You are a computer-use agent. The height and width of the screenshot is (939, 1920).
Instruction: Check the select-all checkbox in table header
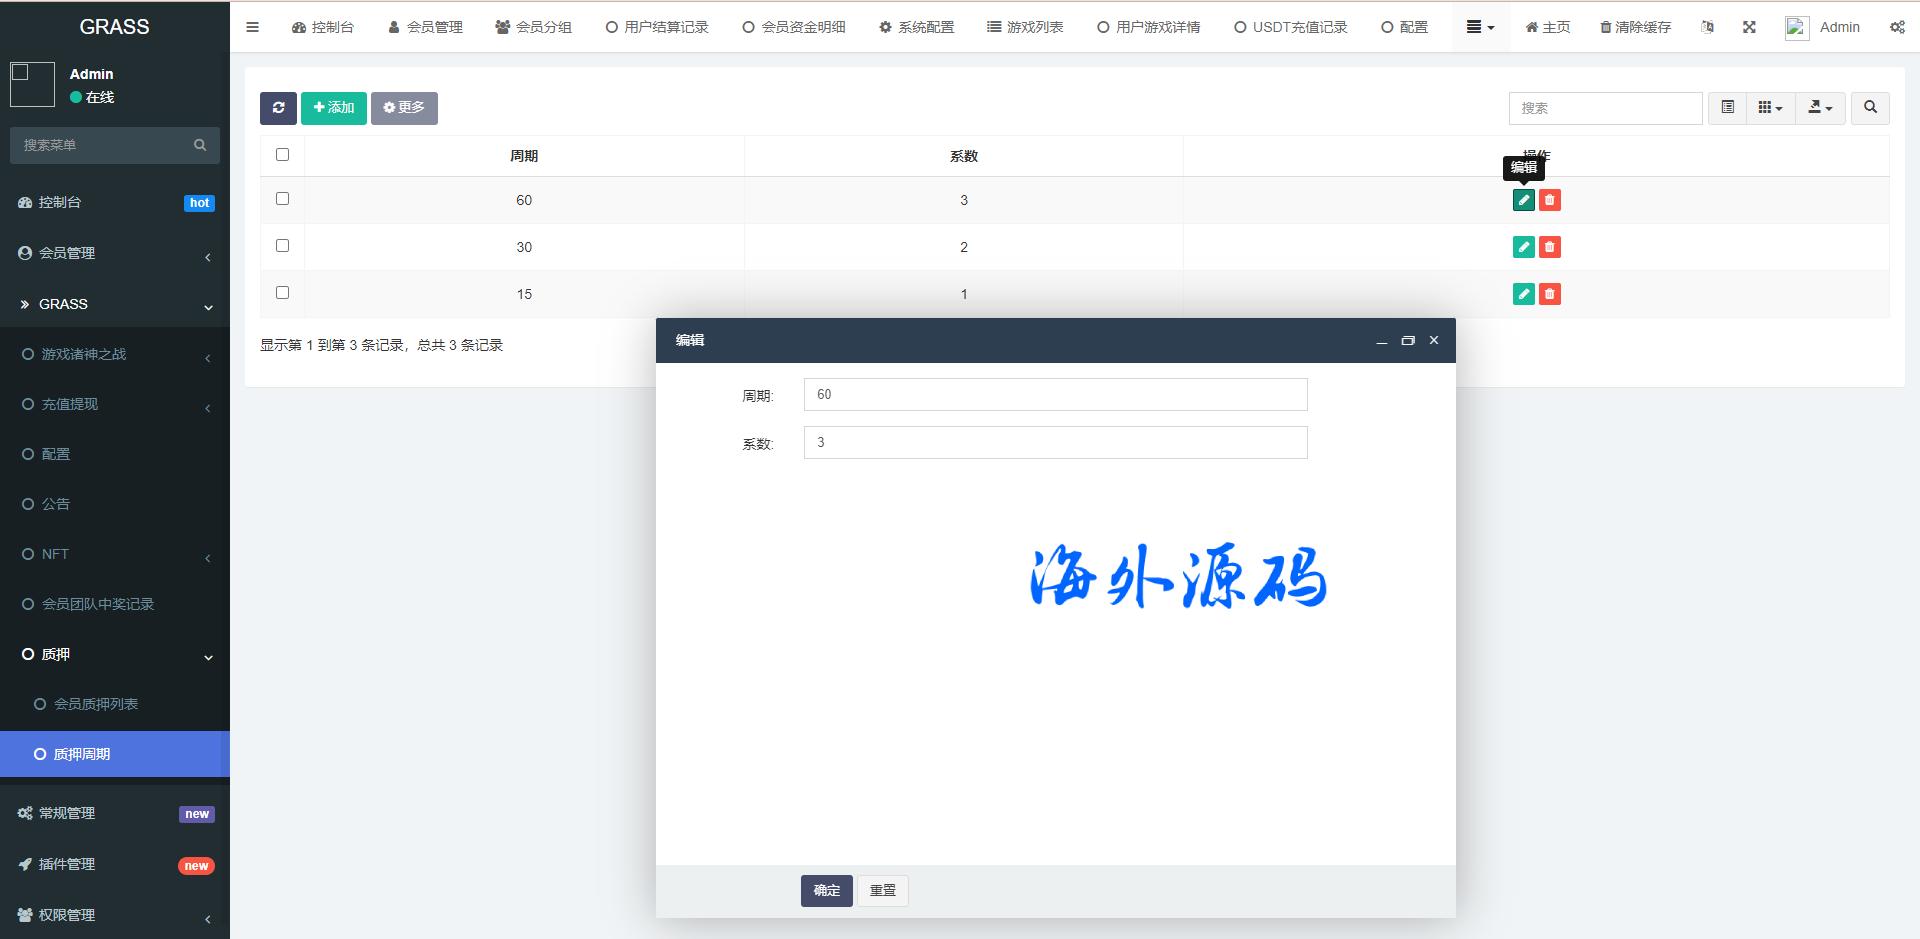click(282, 155)
